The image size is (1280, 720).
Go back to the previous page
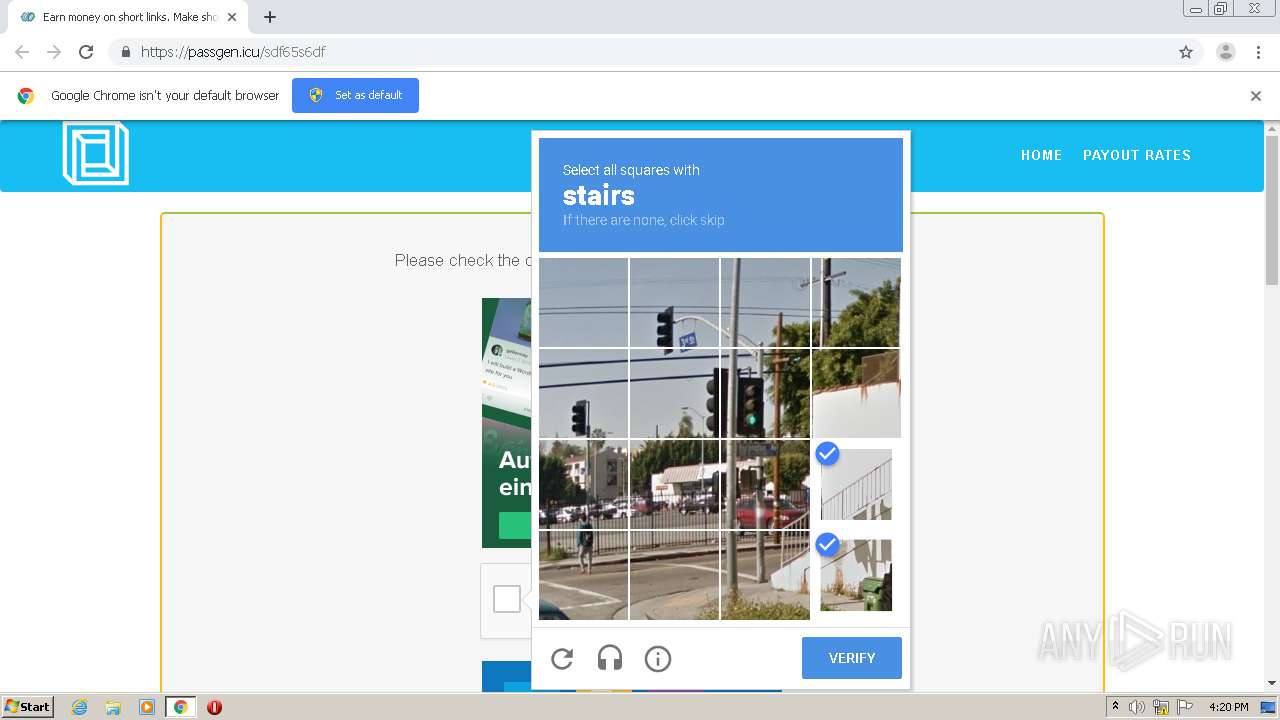(x=22, y=52)
